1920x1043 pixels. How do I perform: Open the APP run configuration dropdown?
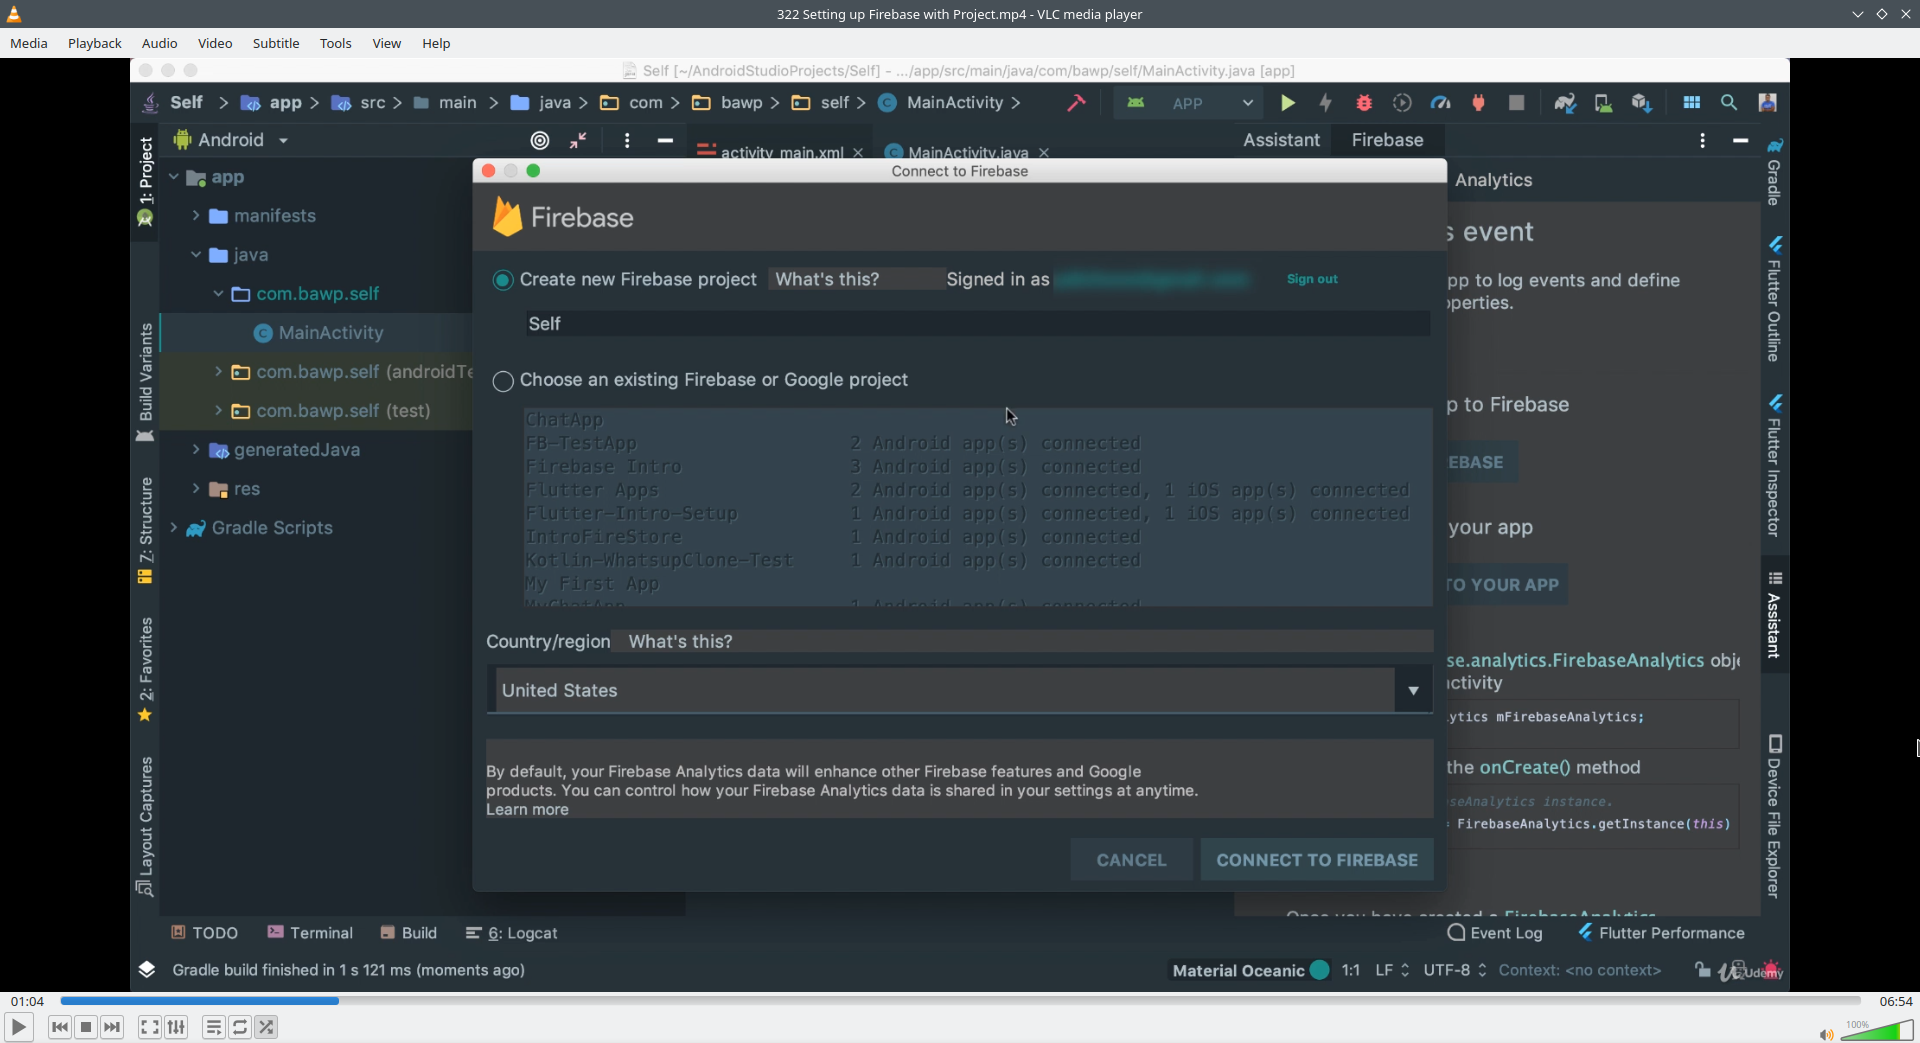[1189, 103]
